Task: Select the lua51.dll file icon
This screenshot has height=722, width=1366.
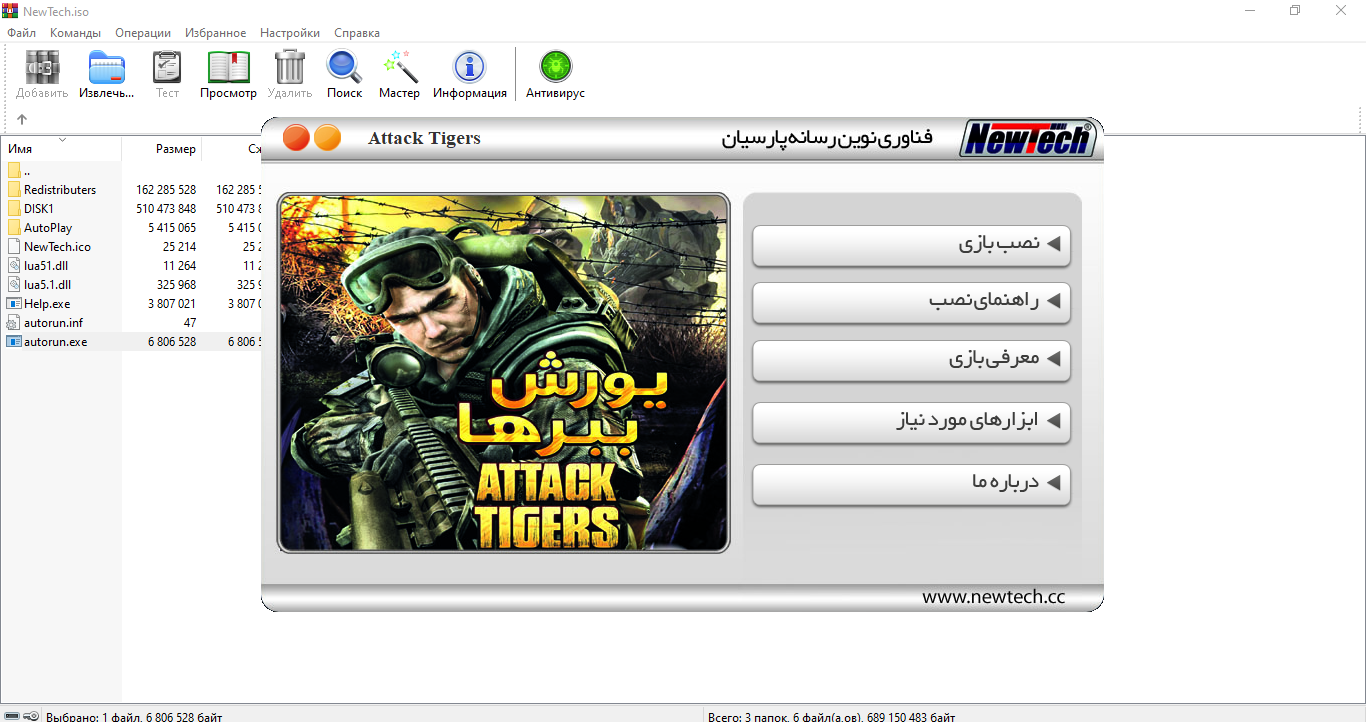Action: tap(14, 266)
